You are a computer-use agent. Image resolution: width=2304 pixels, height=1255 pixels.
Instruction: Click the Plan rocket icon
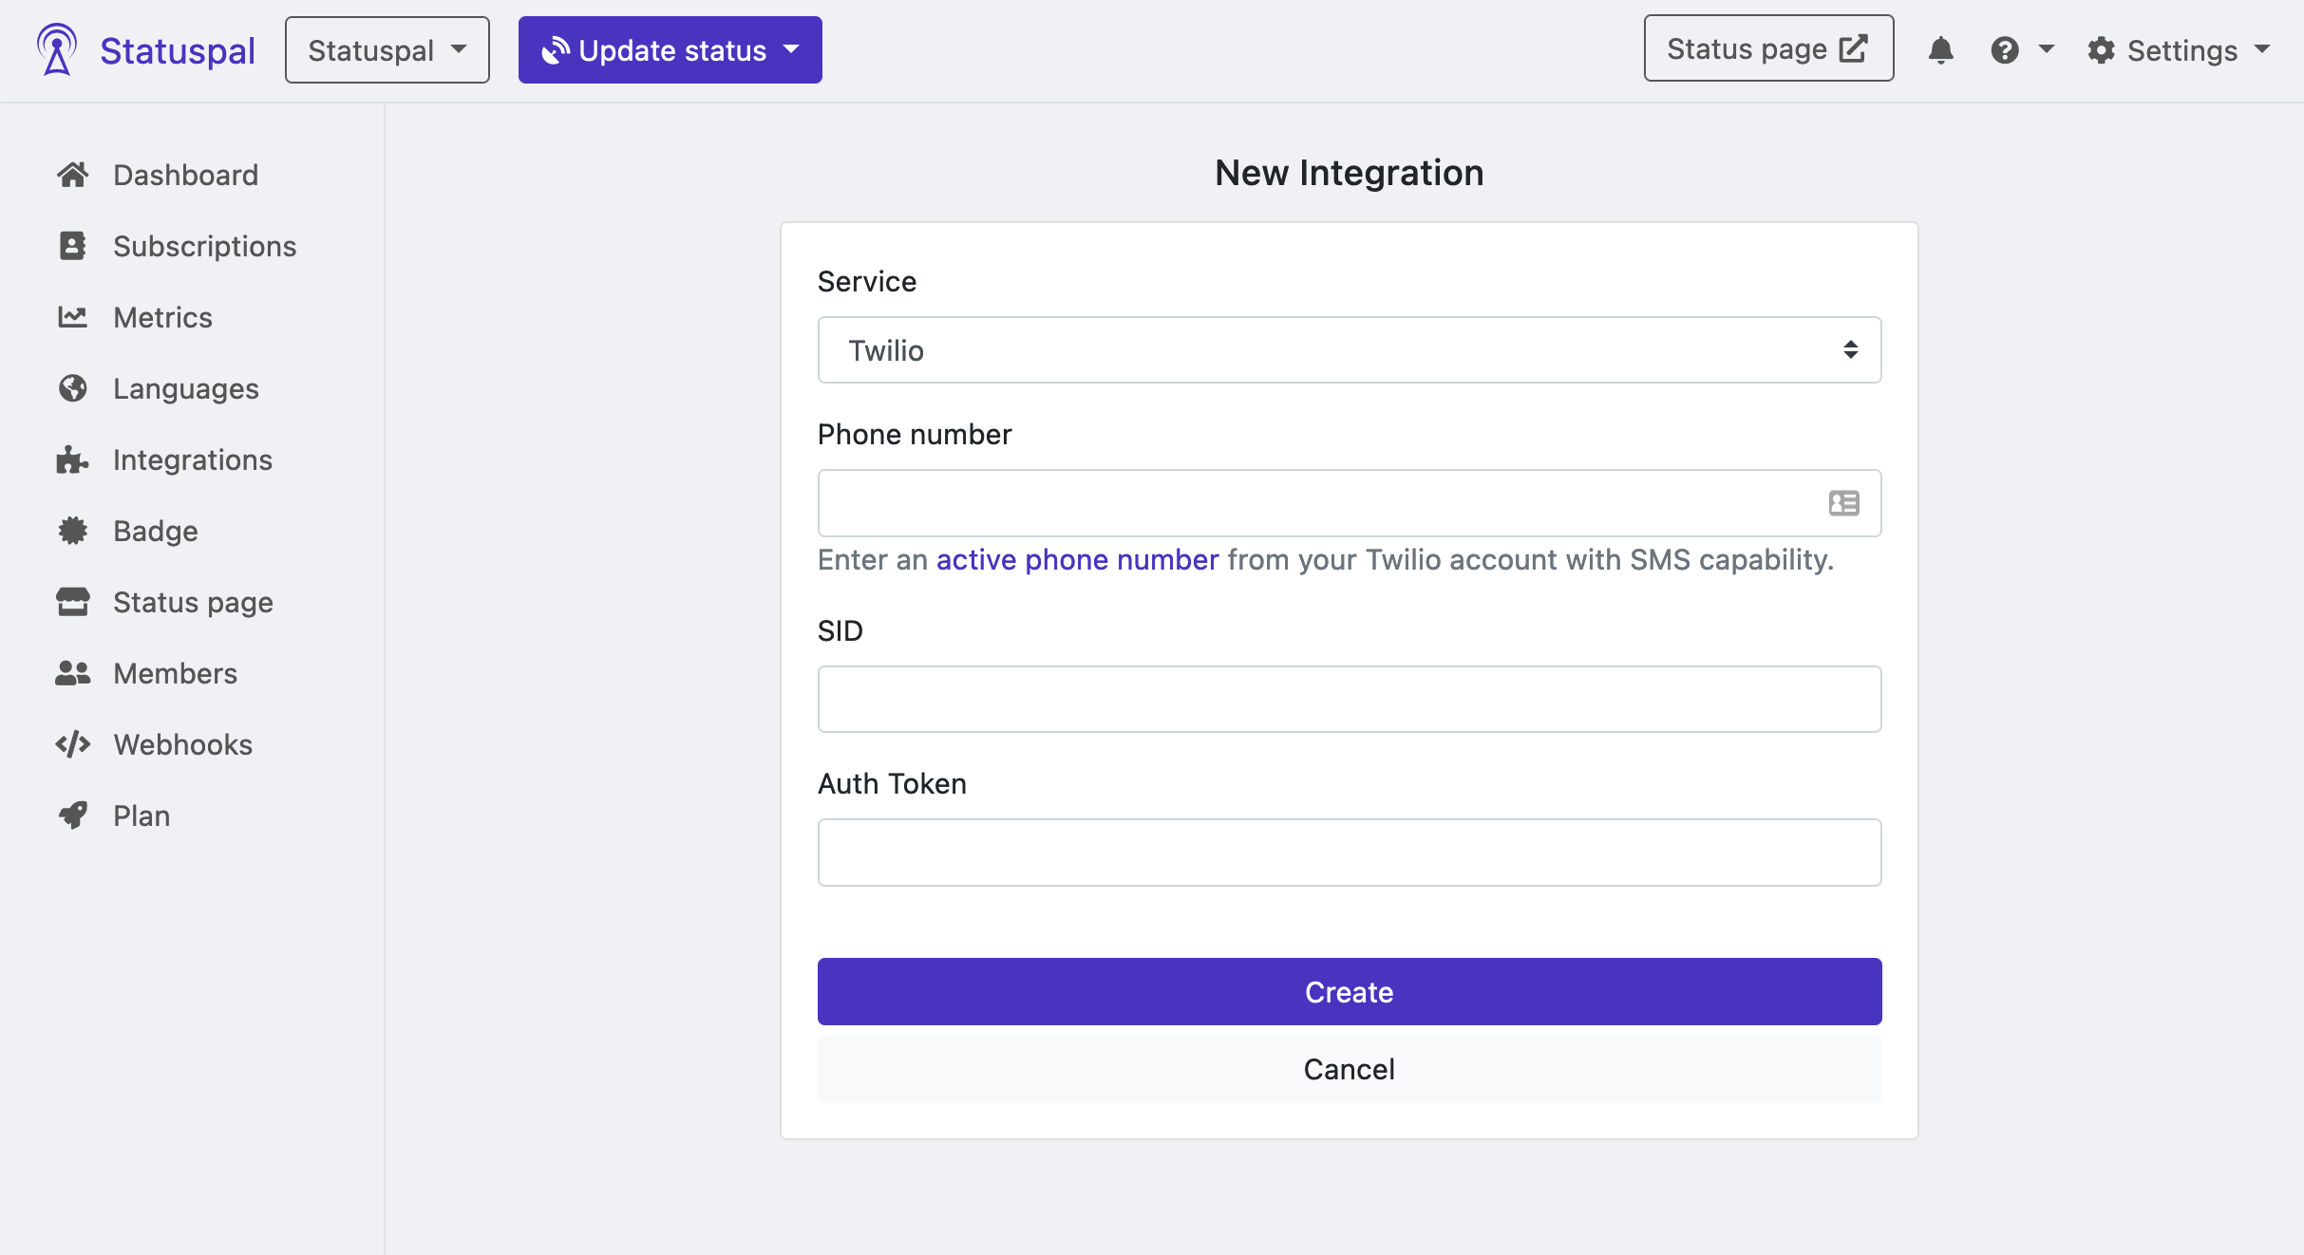pyautogui.click(x=72, y=815)
